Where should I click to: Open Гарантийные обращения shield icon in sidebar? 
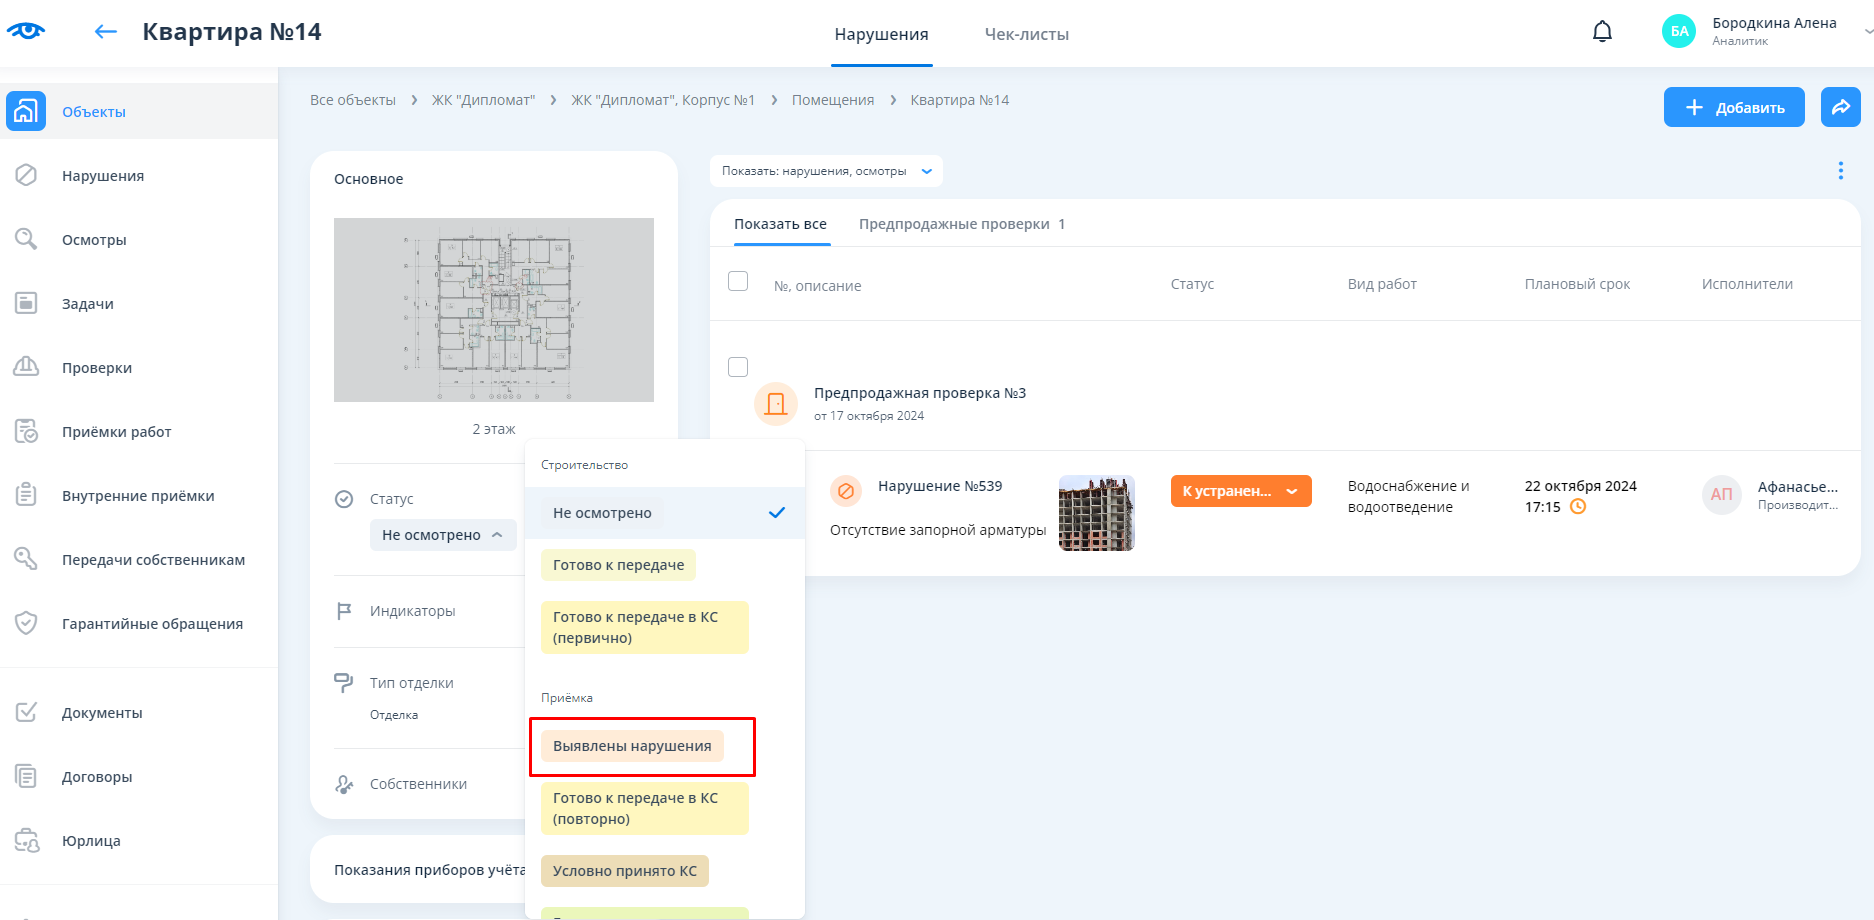(26, 624)
